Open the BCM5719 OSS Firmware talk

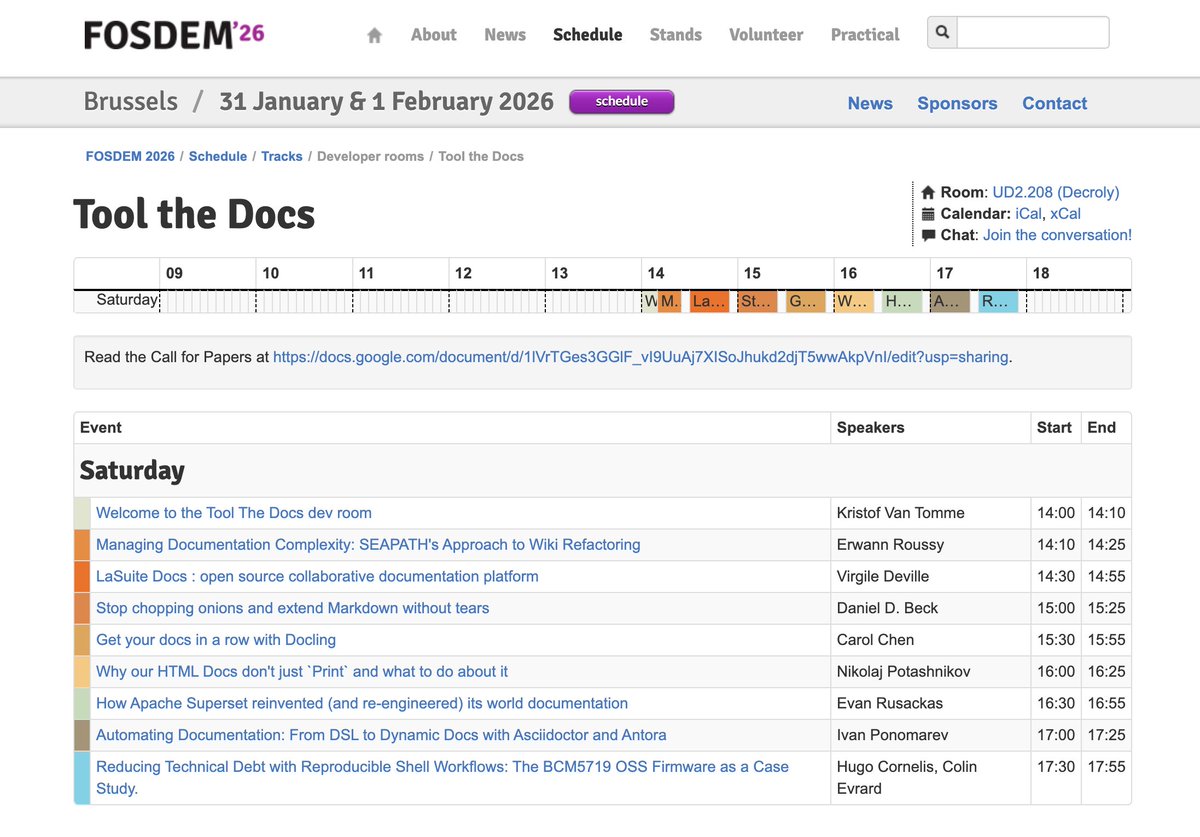click(x=442, y=777)
